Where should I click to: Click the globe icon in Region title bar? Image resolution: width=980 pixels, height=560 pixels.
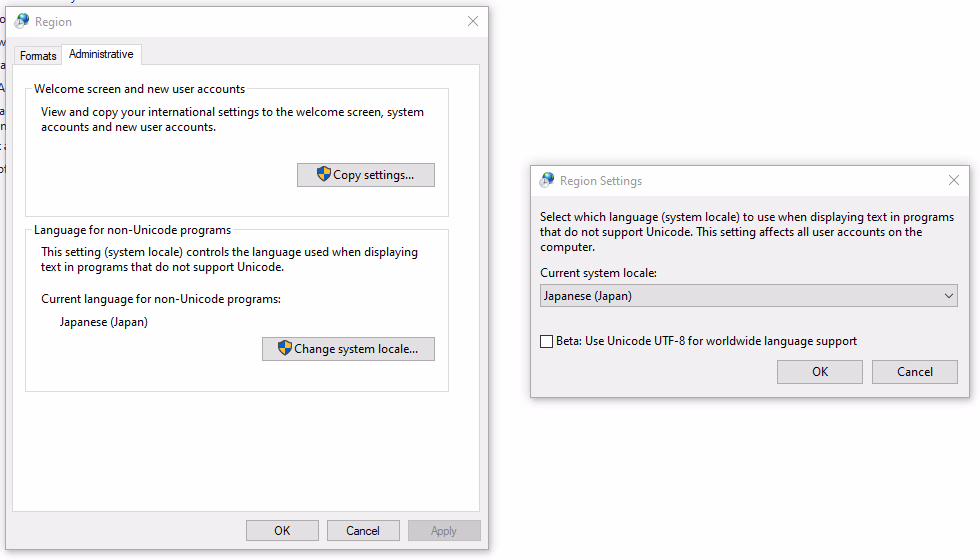[x=22, y=21]
